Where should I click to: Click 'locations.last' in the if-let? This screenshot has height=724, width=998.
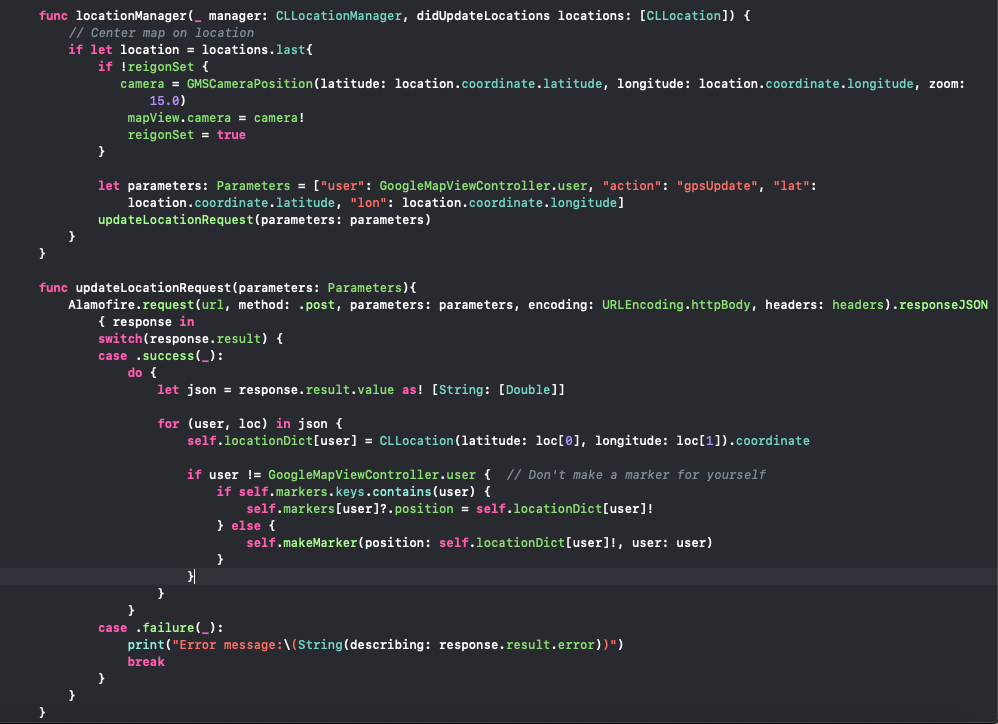tap(253, 50)
